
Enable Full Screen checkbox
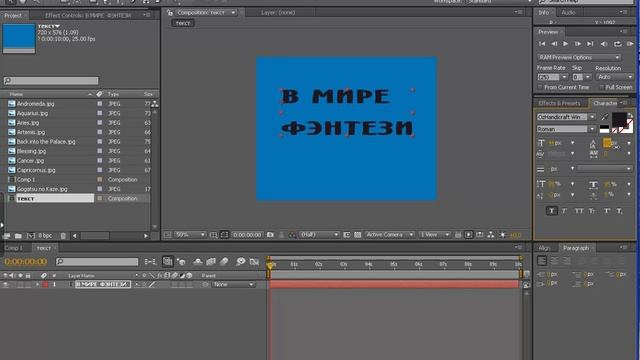[x=601, y=87]
